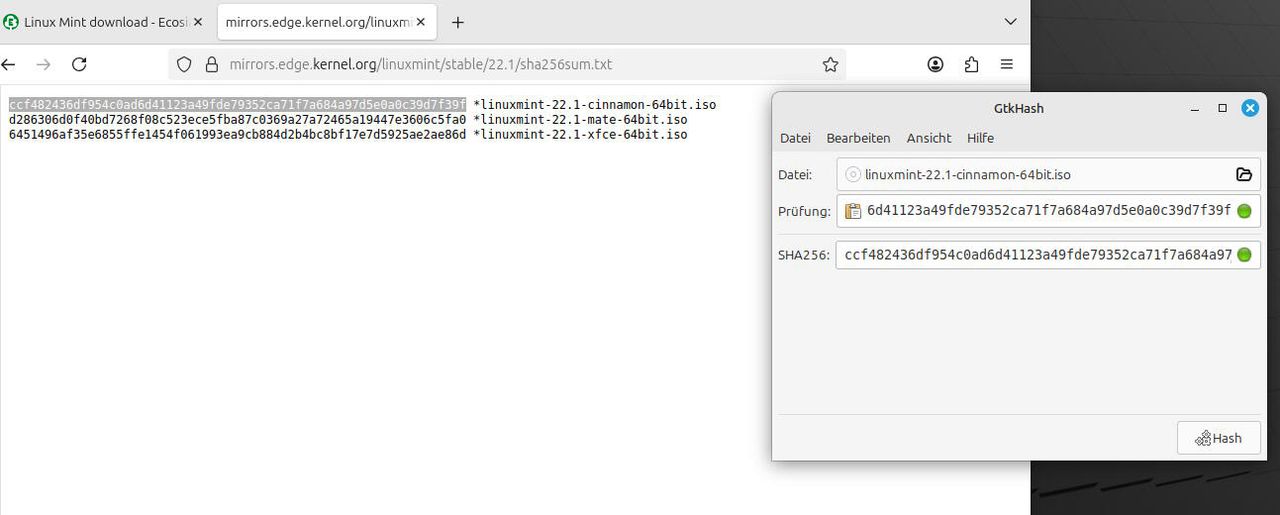Show site security padlock info
1280x515 pixels.
coord(211,64)
